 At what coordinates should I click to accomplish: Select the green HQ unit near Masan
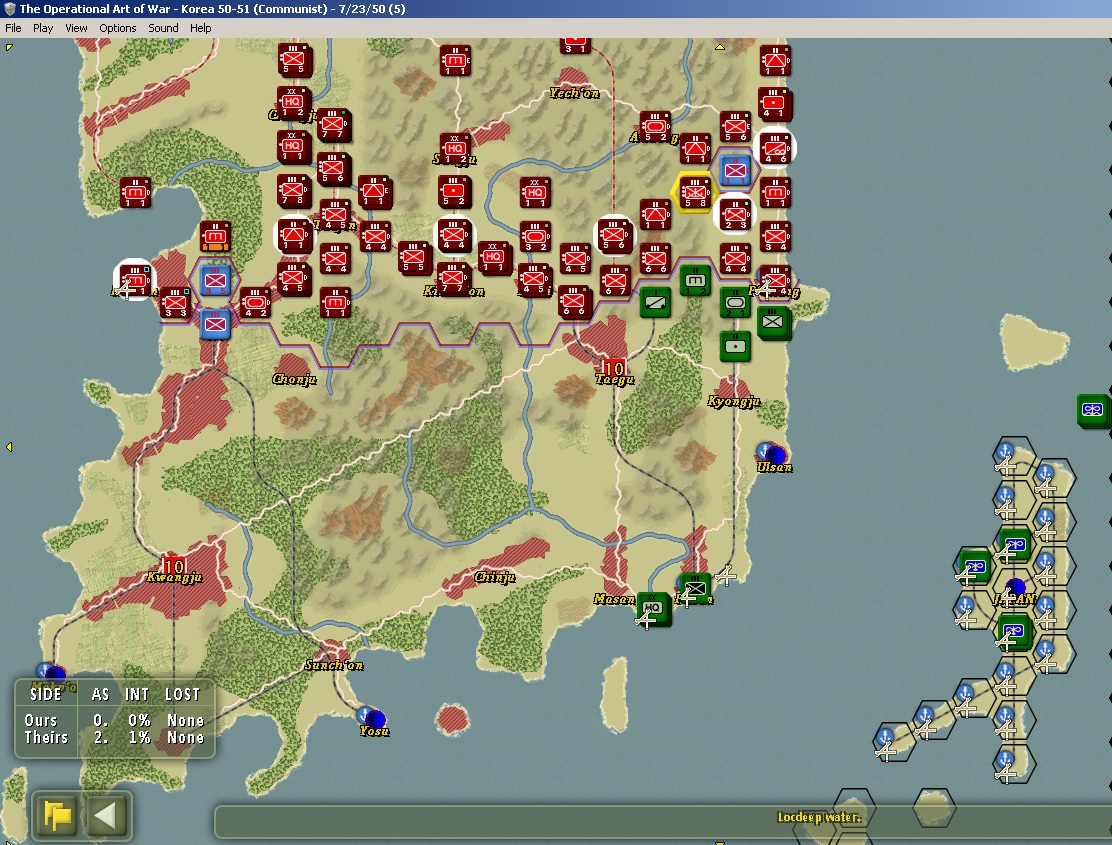654,609
